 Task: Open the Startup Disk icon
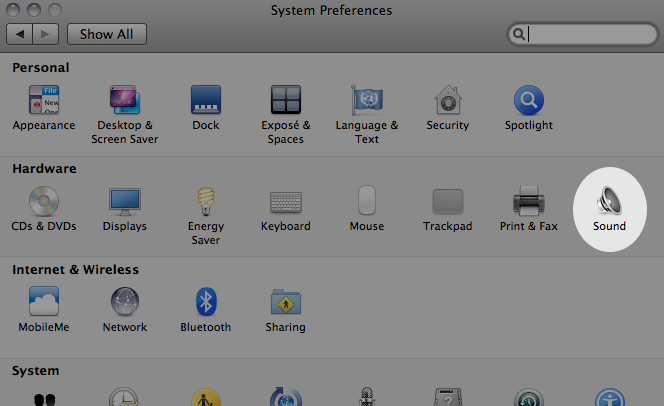pos(448,397)
